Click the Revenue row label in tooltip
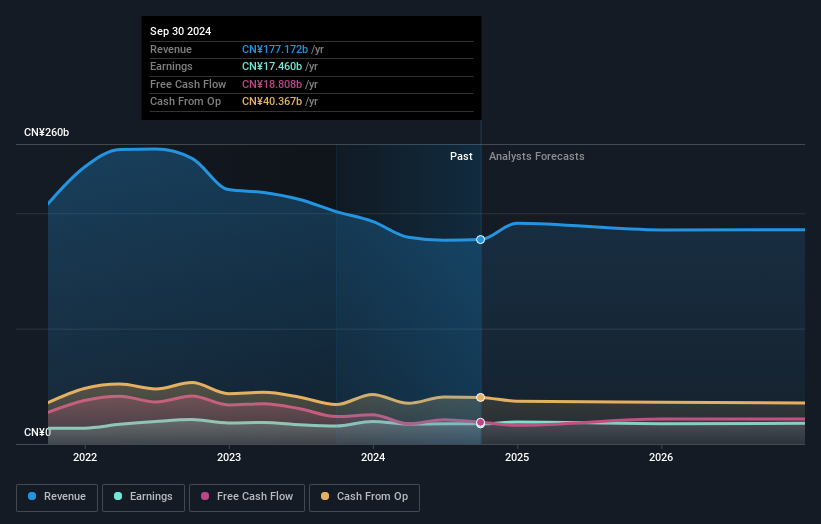 [x=171, y=49]
